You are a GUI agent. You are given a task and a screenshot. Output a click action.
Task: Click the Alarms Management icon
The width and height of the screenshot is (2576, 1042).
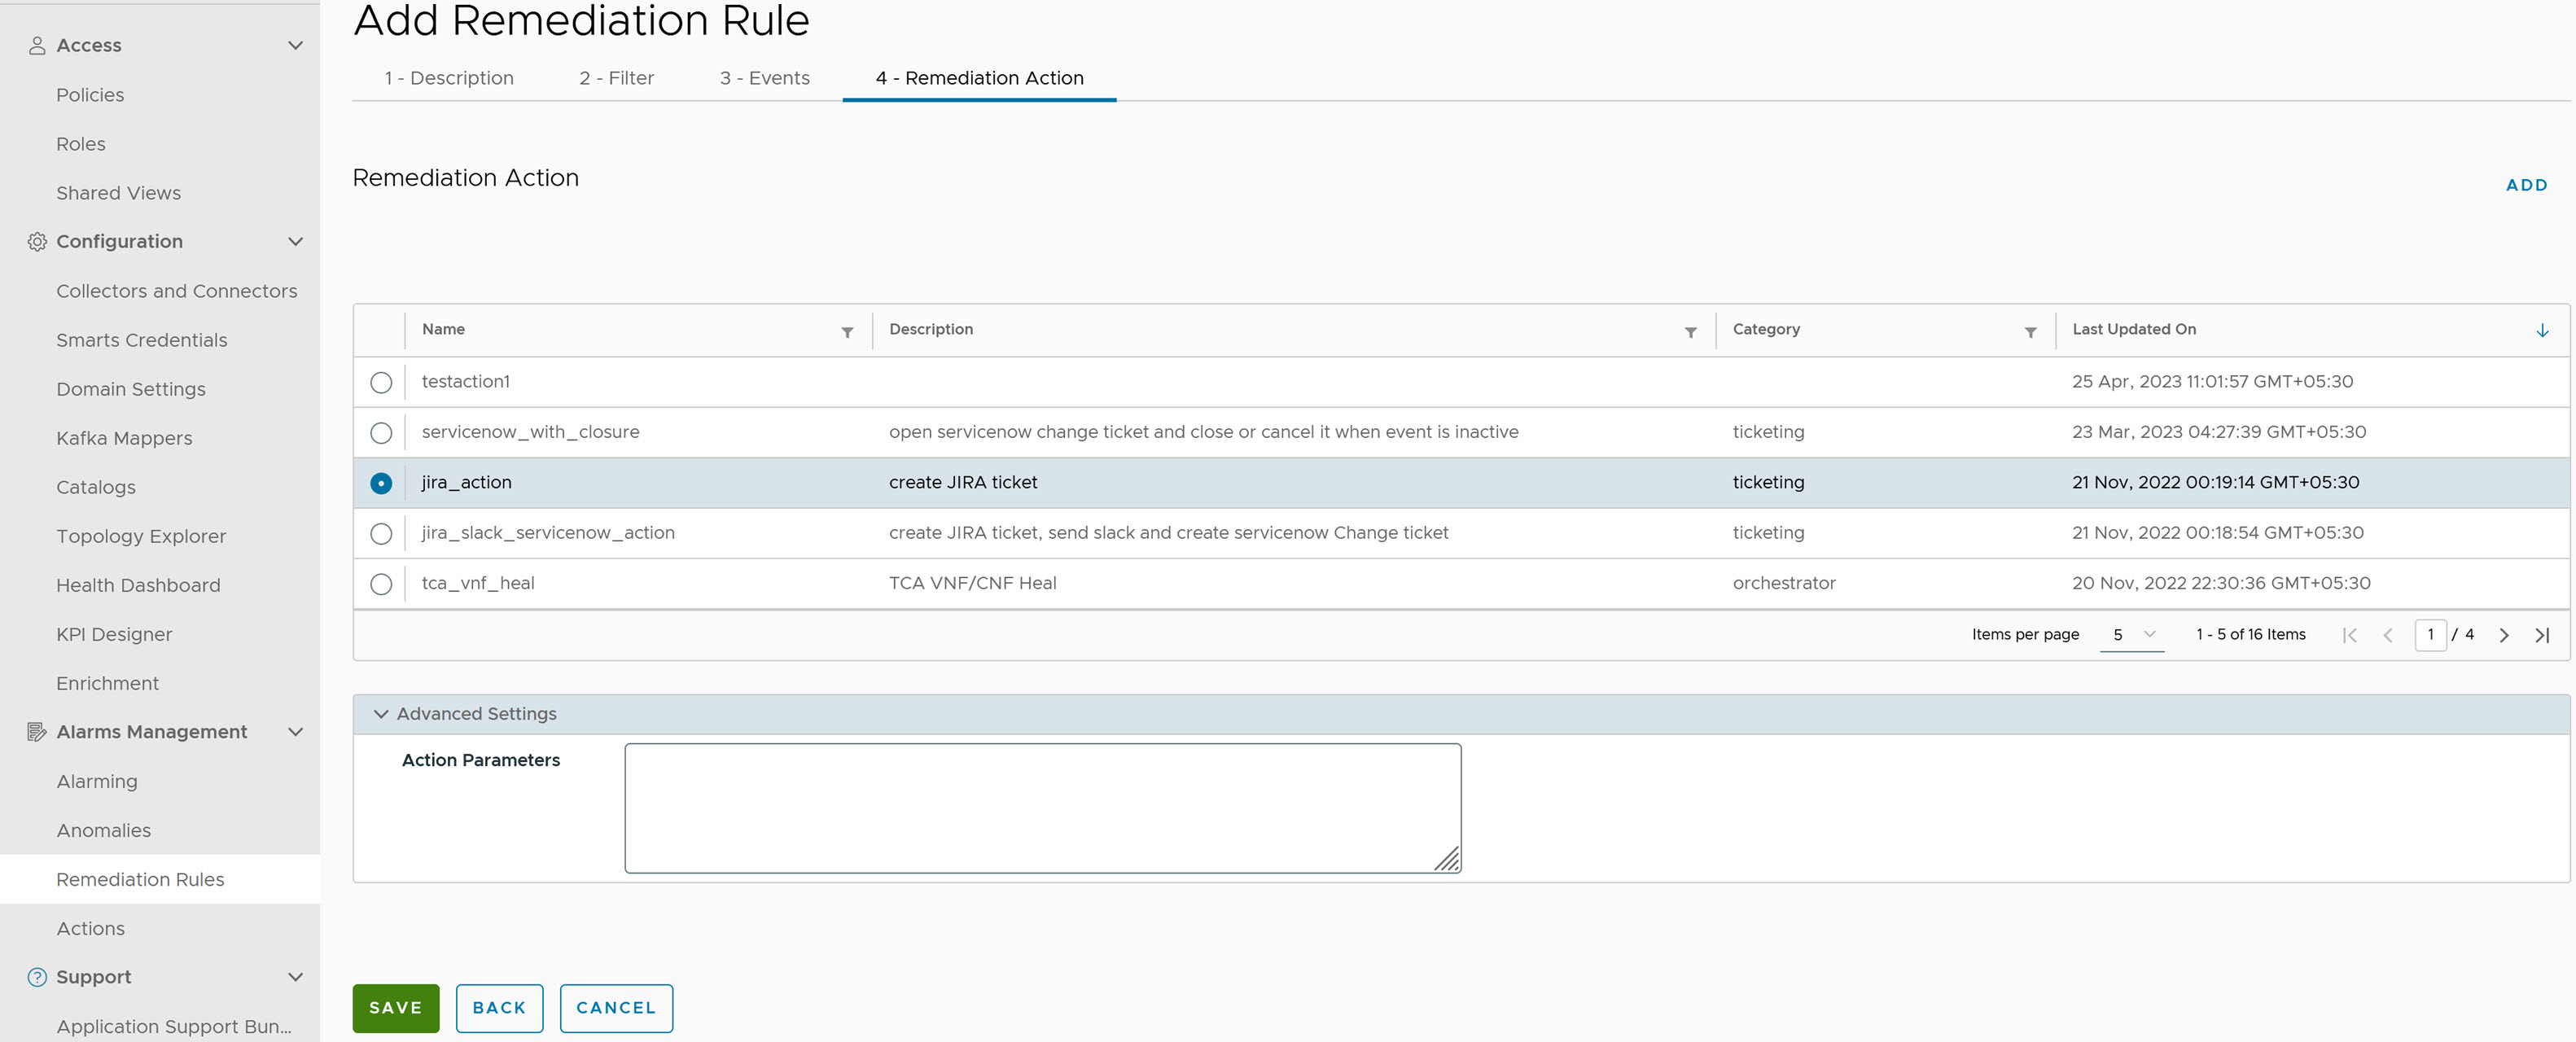pos(37,732)
